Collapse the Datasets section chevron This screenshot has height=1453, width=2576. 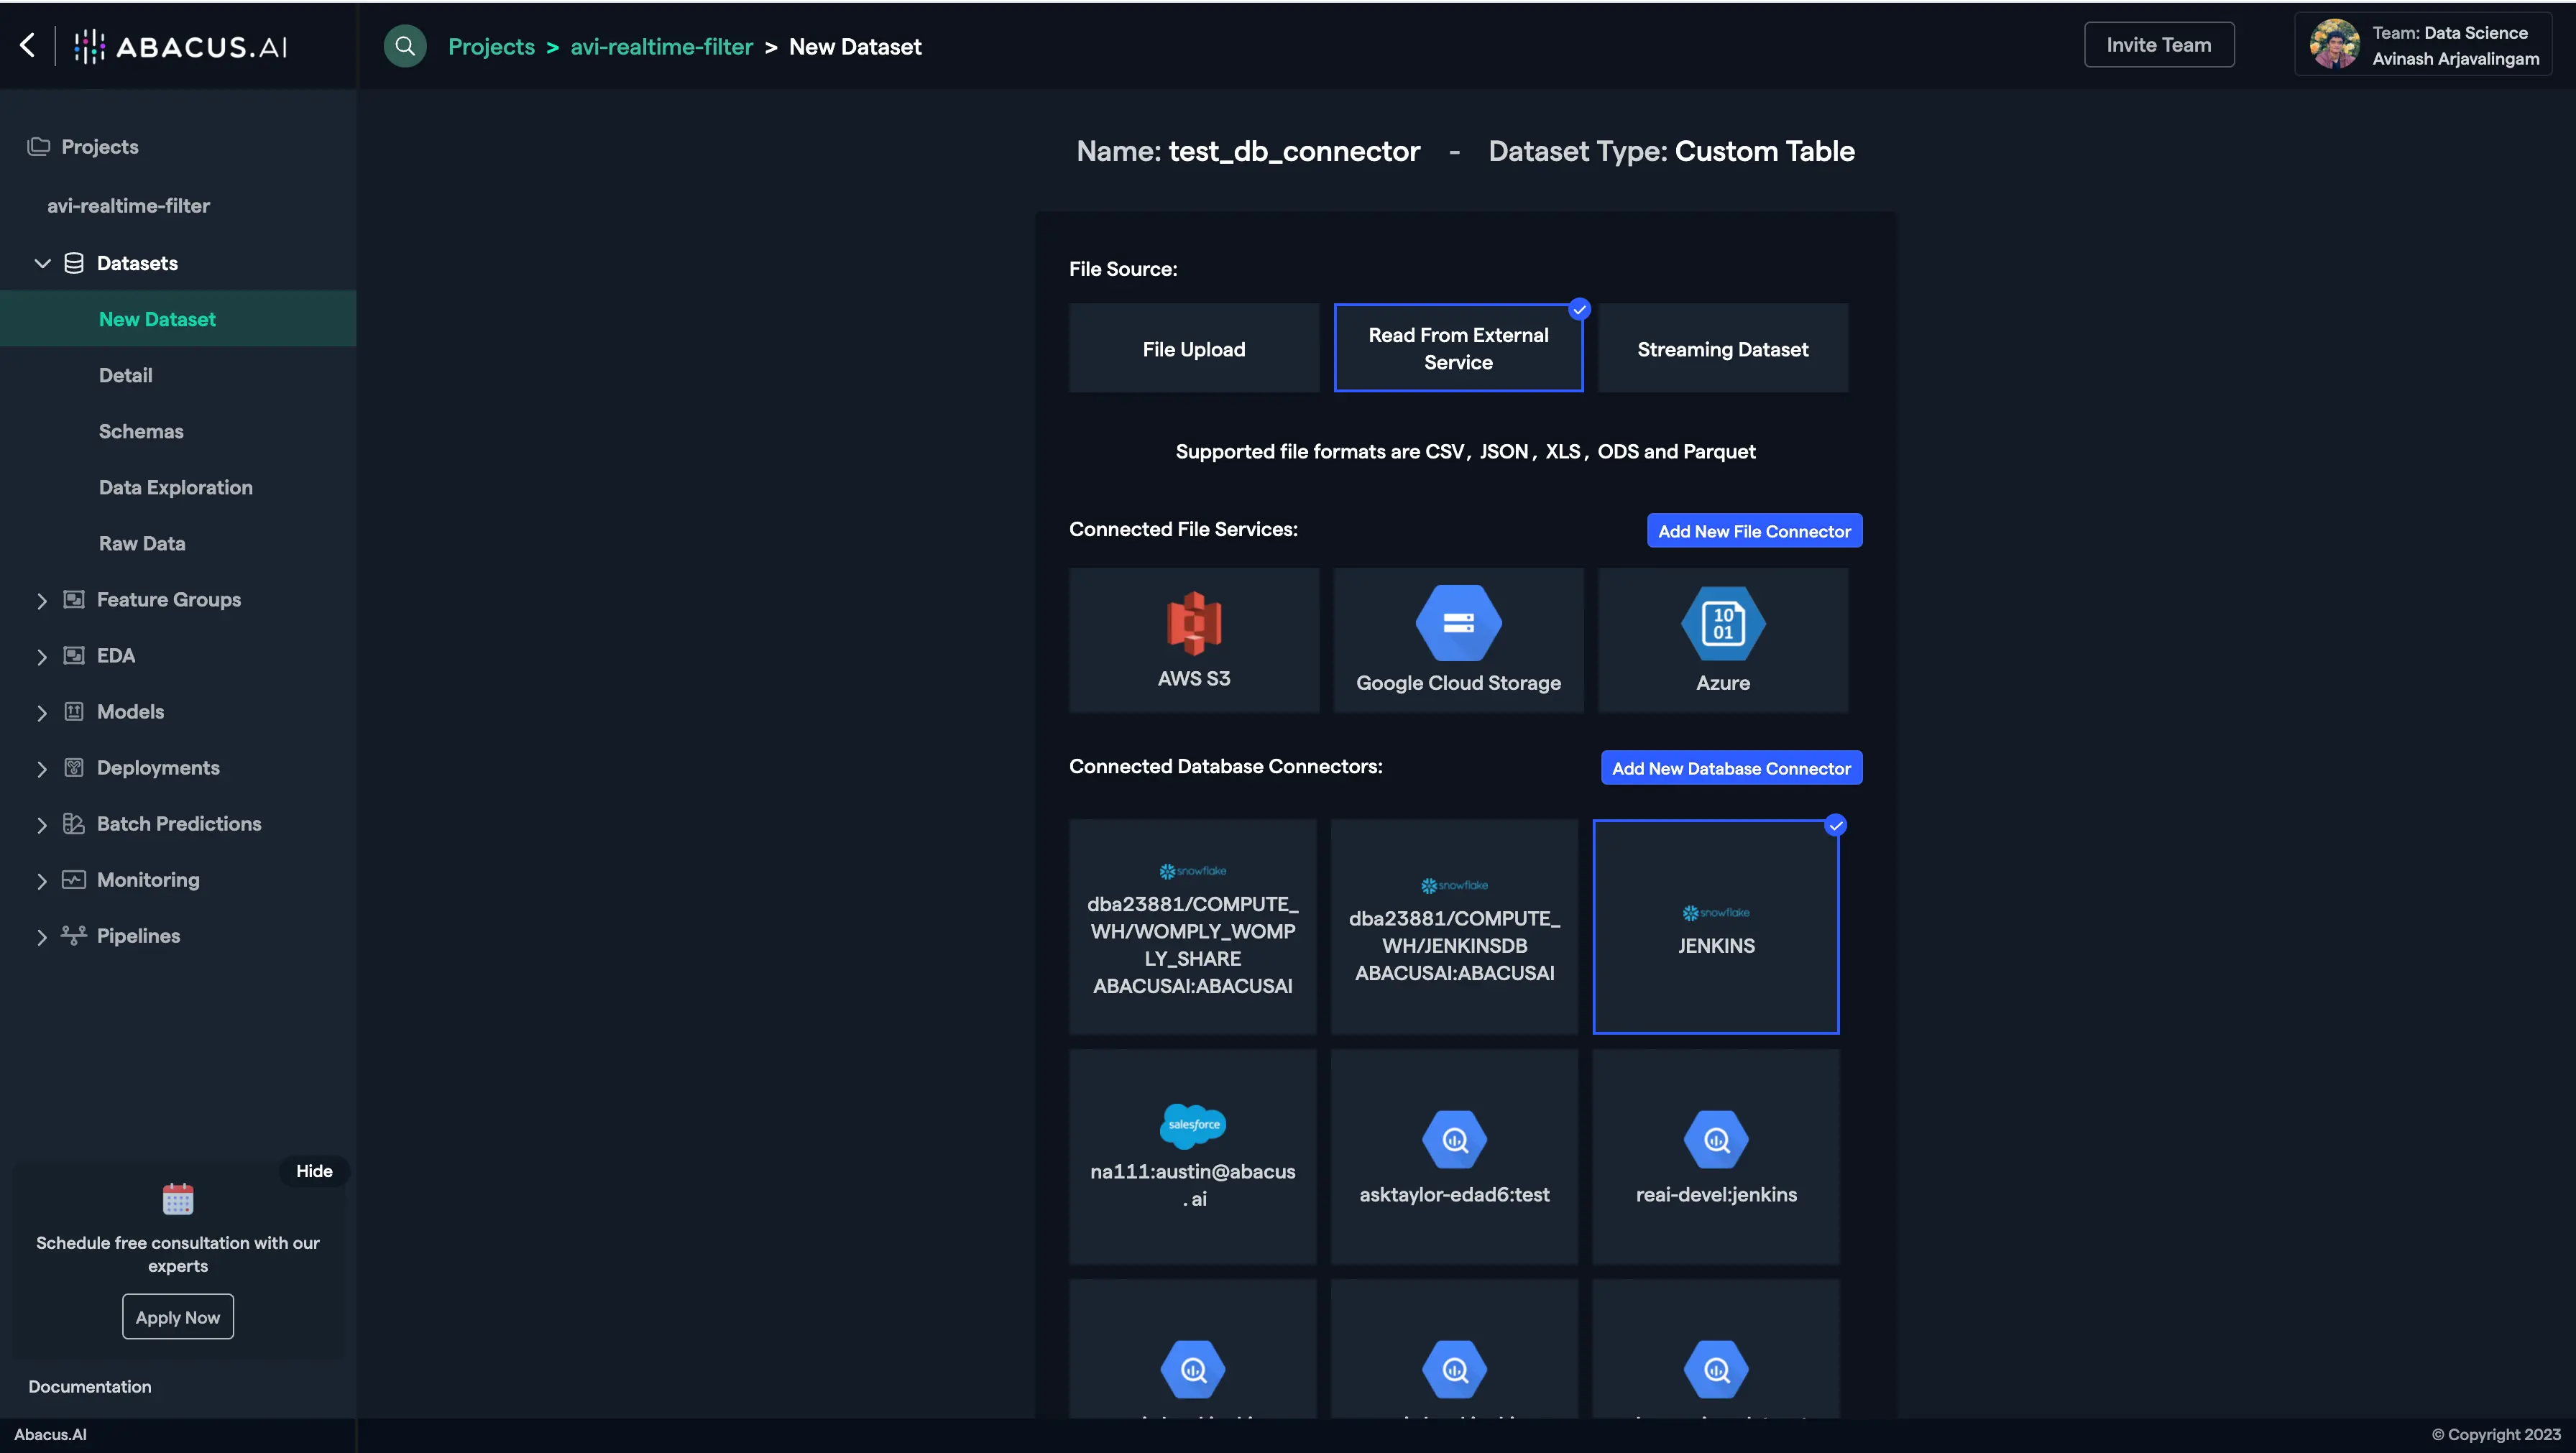coord(42,263)
